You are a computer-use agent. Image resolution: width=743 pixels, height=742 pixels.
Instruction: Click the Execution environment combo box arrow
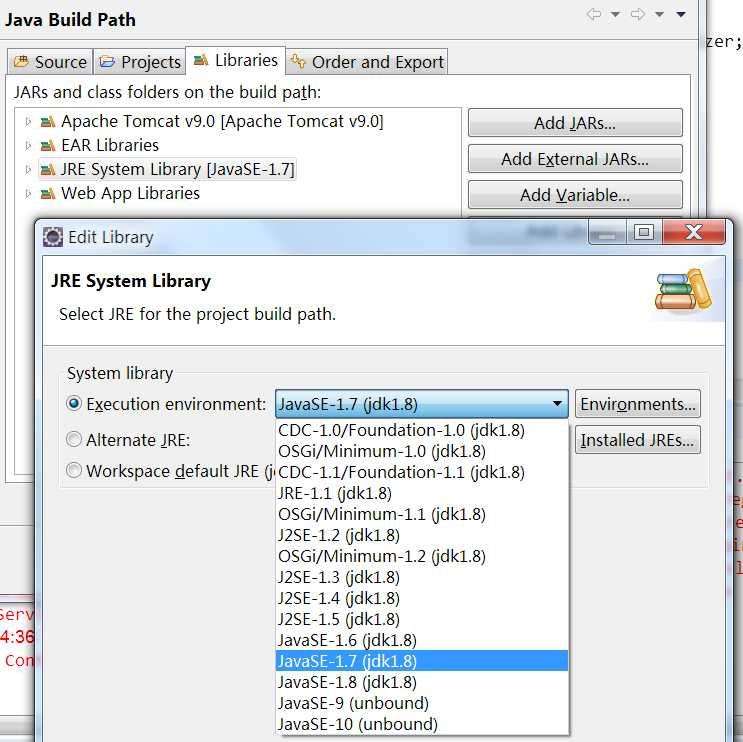click(x=557, y=404)
